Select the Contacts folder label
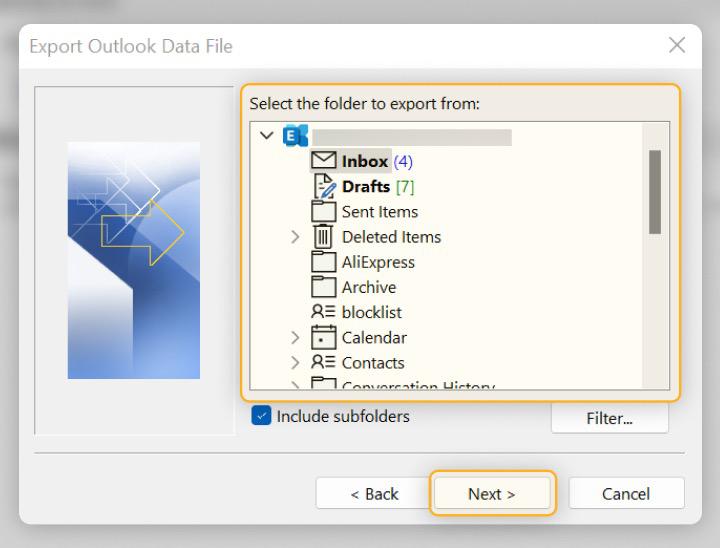 point(373,363)
